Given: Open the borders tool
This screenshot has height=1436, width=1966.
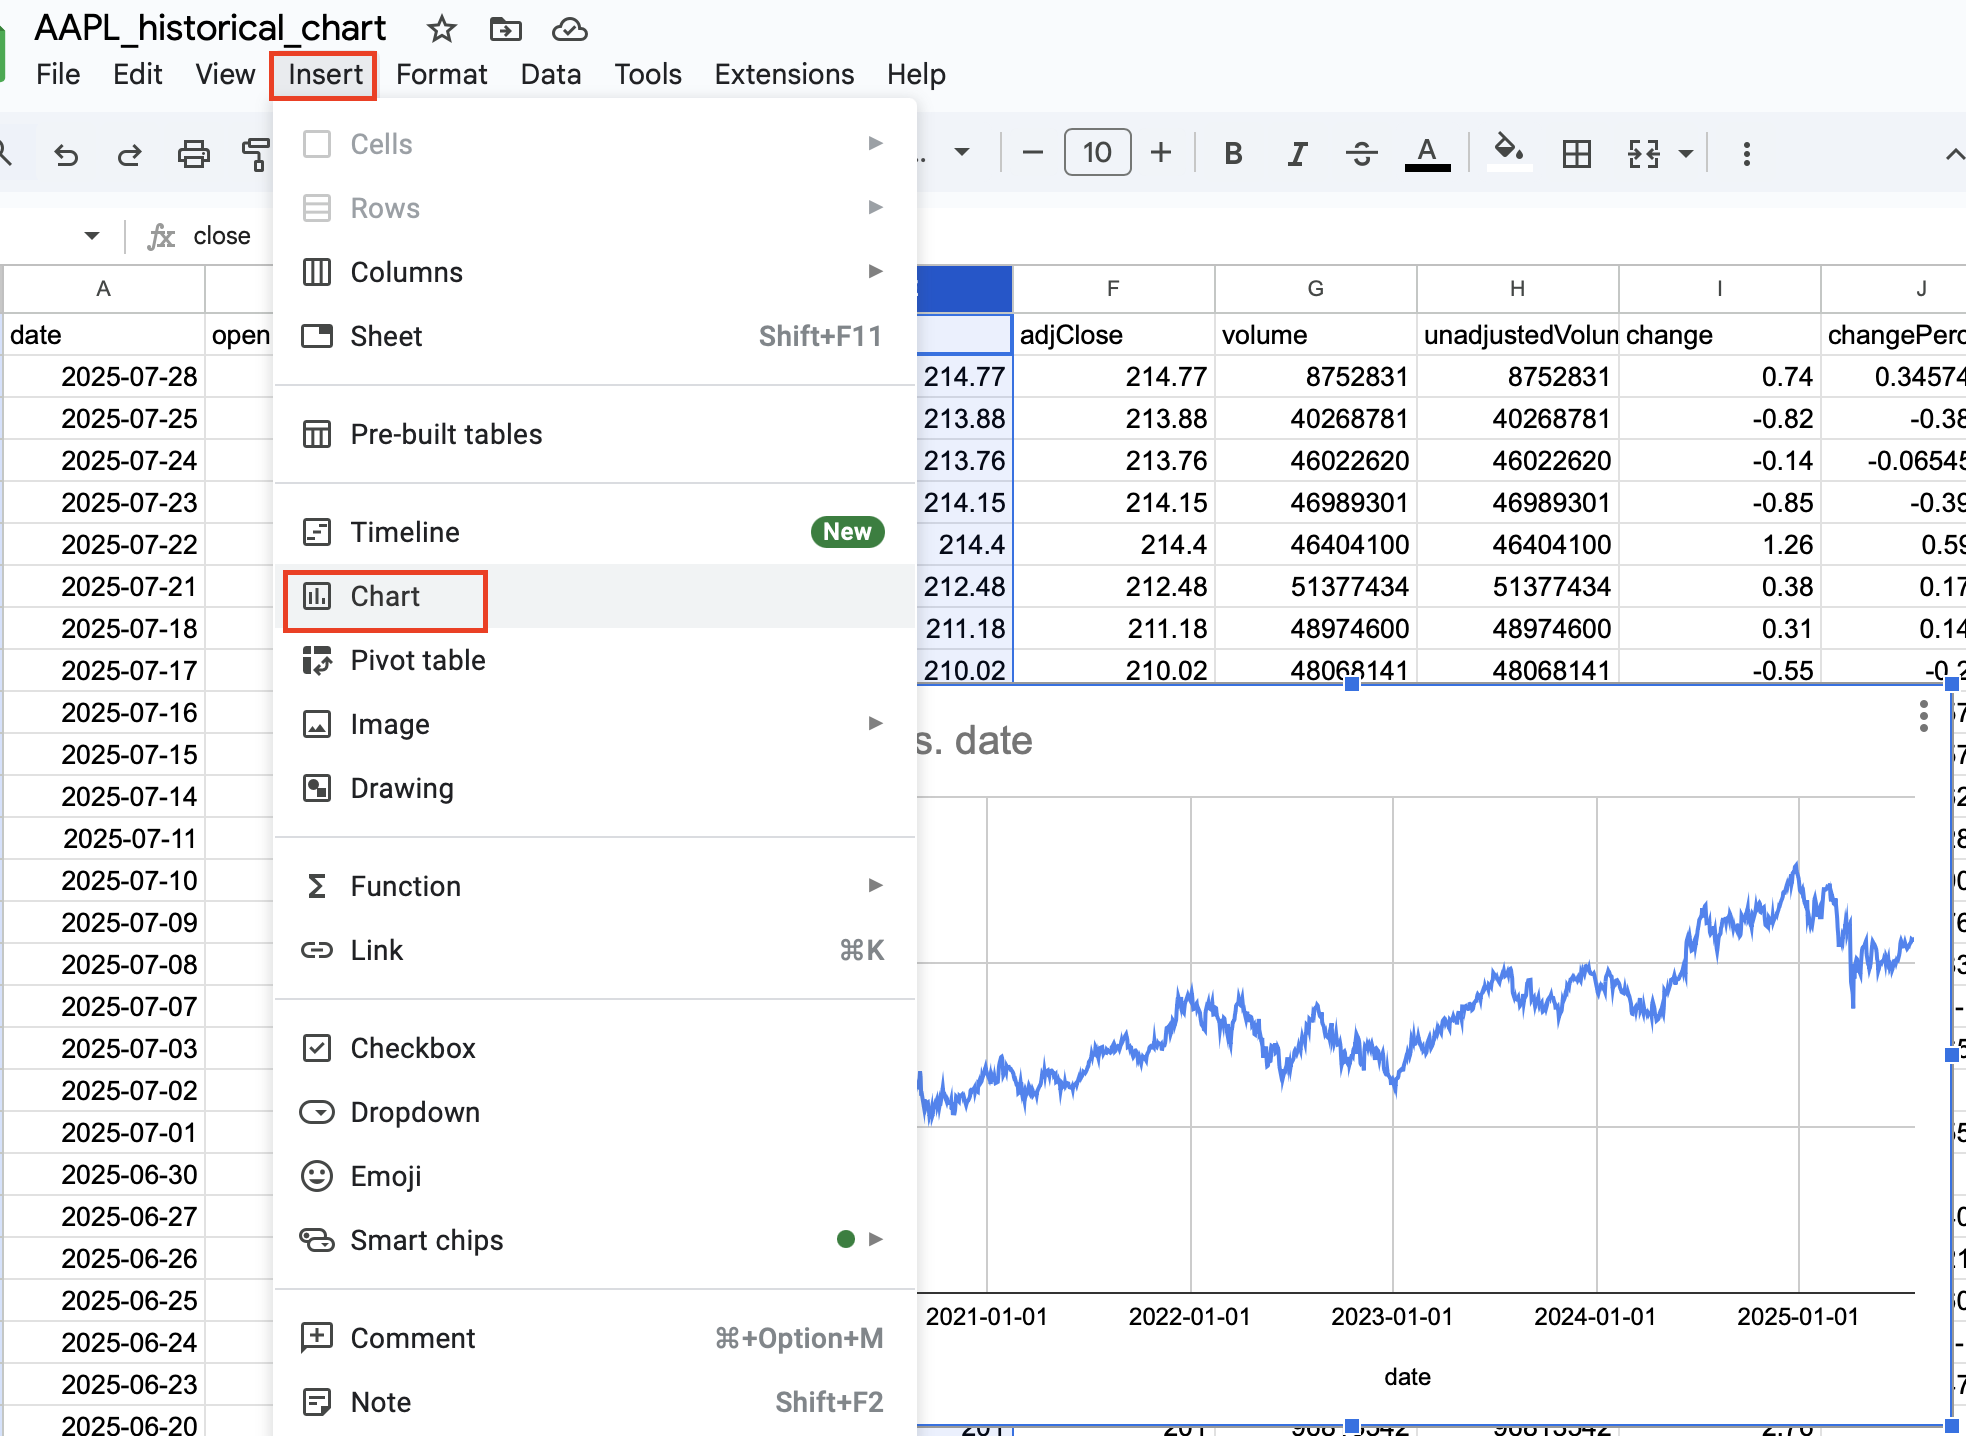Looking at the screenshot, I should click(1577, 153).
